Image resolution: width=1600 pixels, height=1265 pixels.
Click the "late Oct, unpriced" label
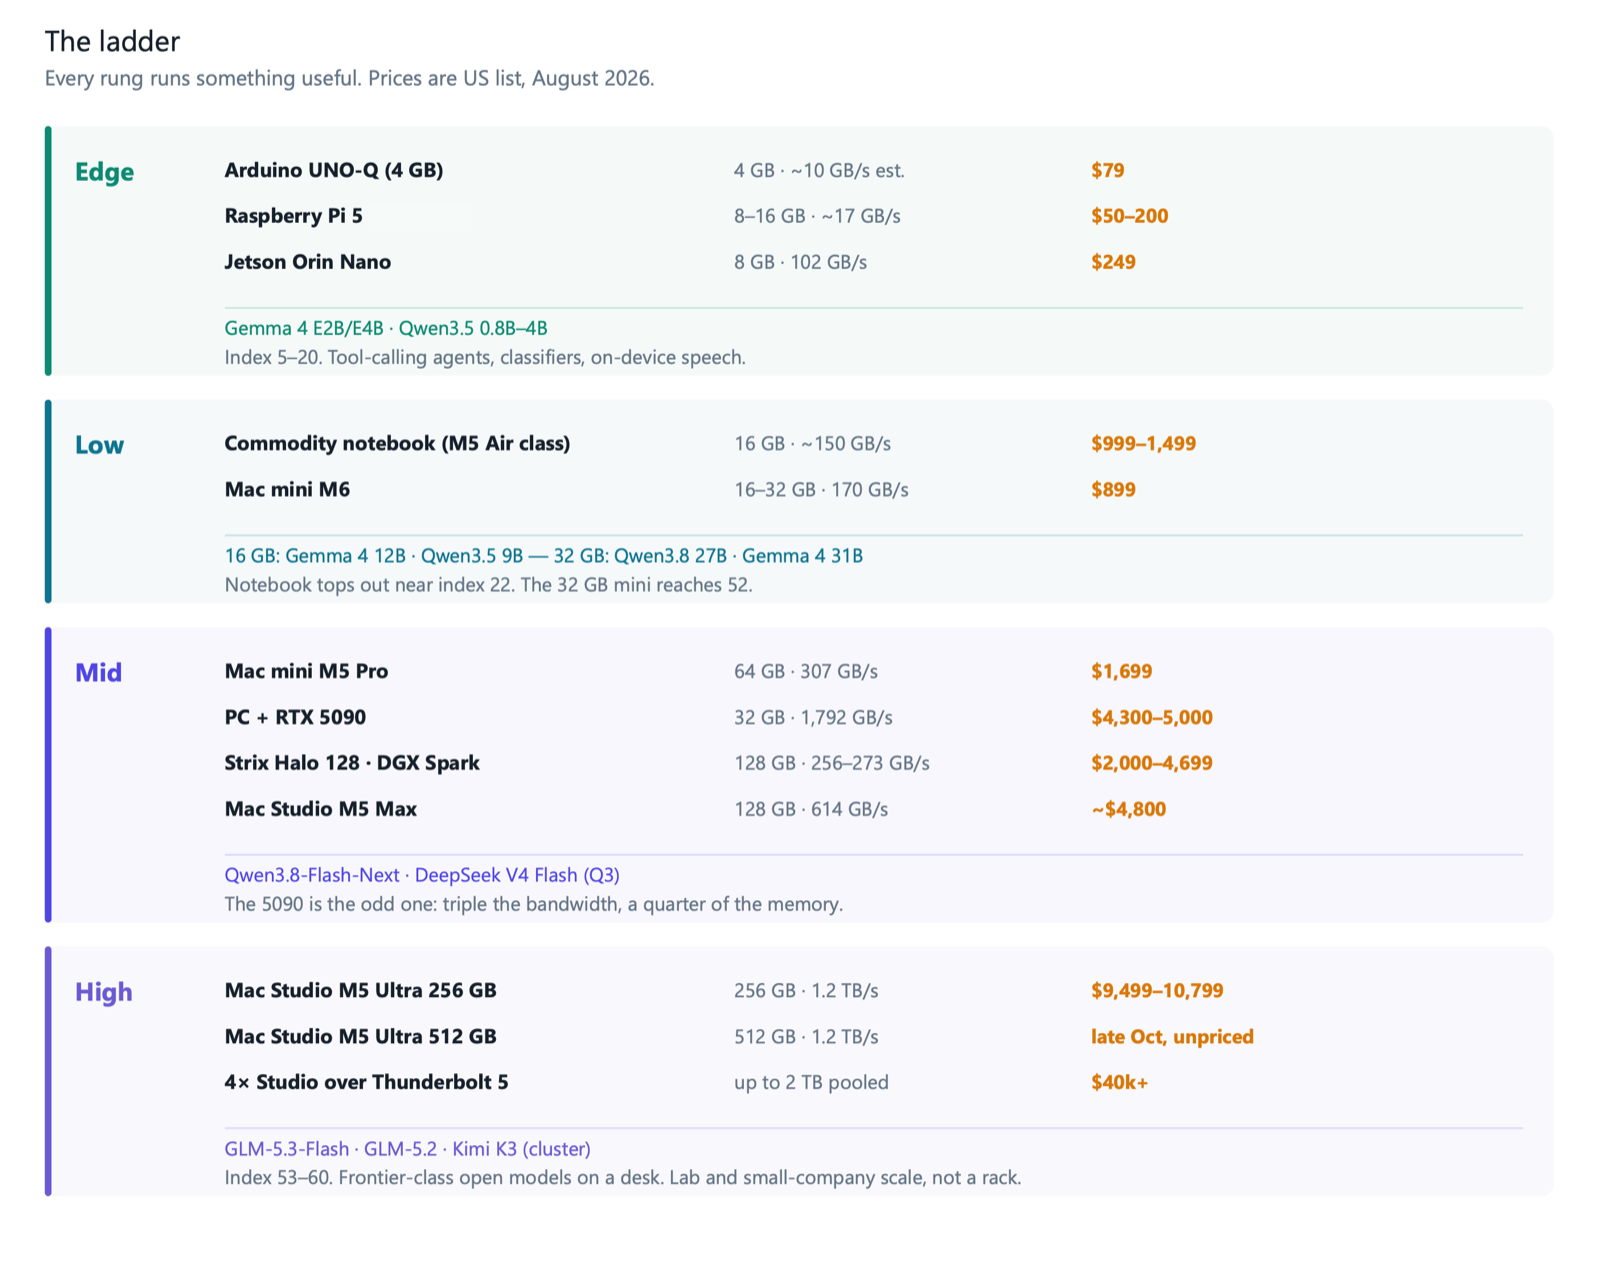pyautogui.click(x=1172, y=1036)
